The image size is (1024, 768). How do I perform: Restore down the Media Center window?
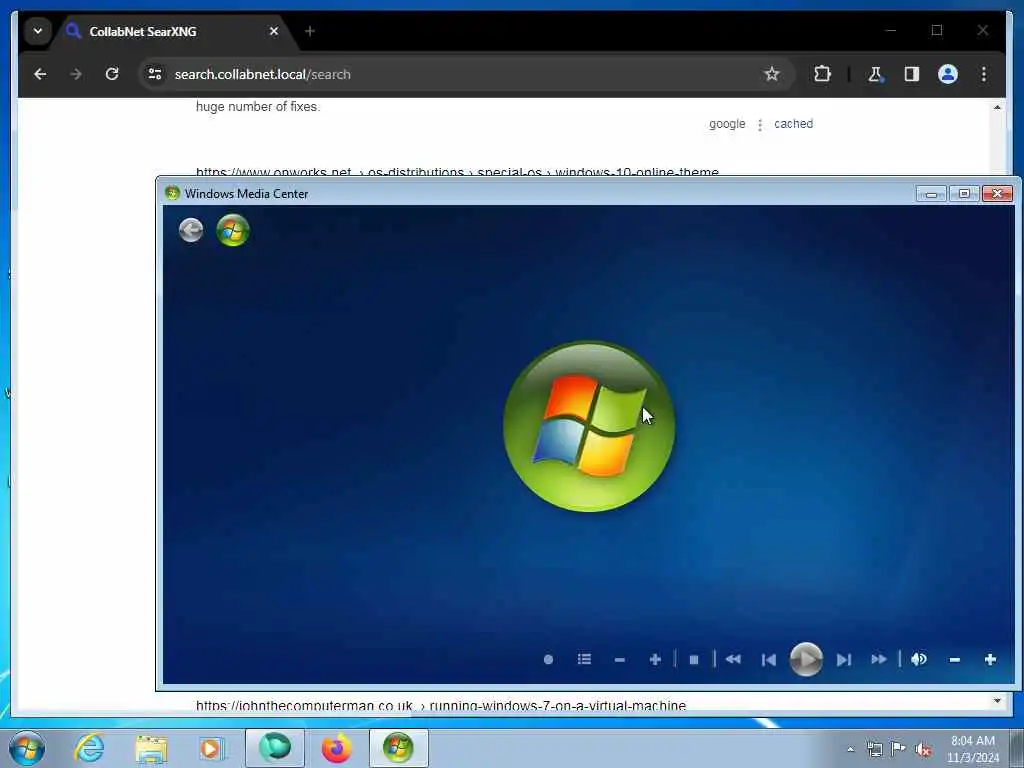click(x=964, y=194)
